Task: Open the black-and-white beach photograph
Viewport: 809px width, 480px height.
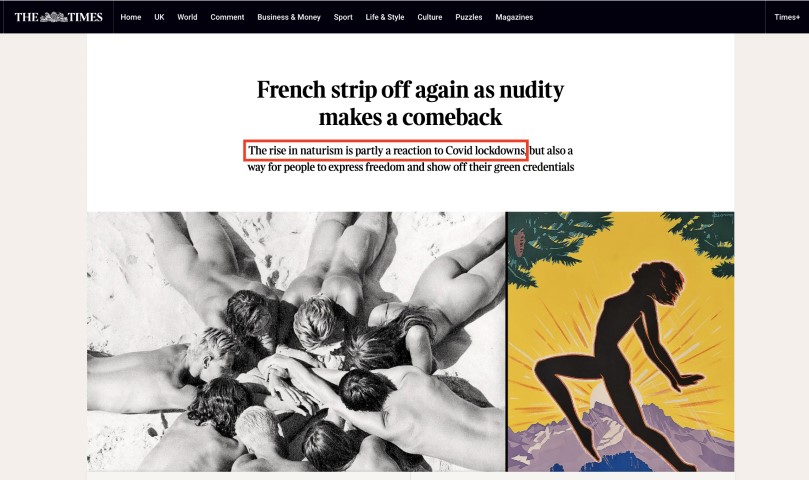Action: [x=296, y=341]
